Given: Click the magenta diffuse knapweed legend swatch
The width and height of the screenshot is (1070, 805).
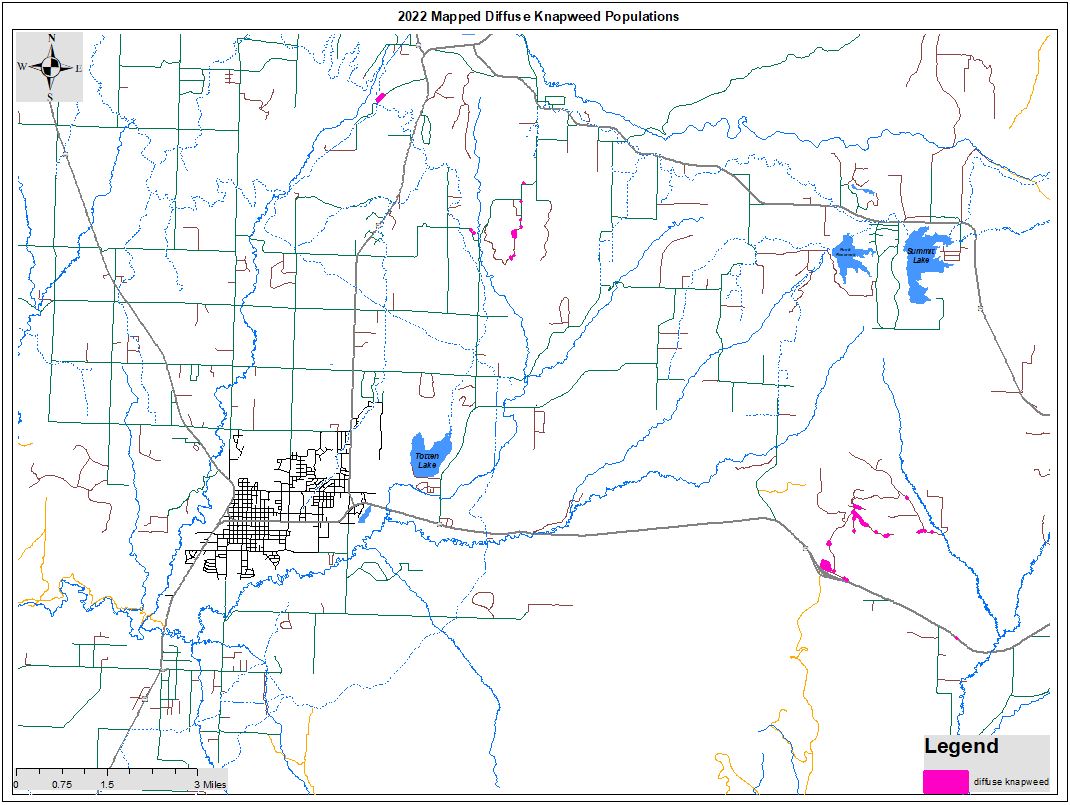Looking at the screenshot, I should [x=945, y=781].
